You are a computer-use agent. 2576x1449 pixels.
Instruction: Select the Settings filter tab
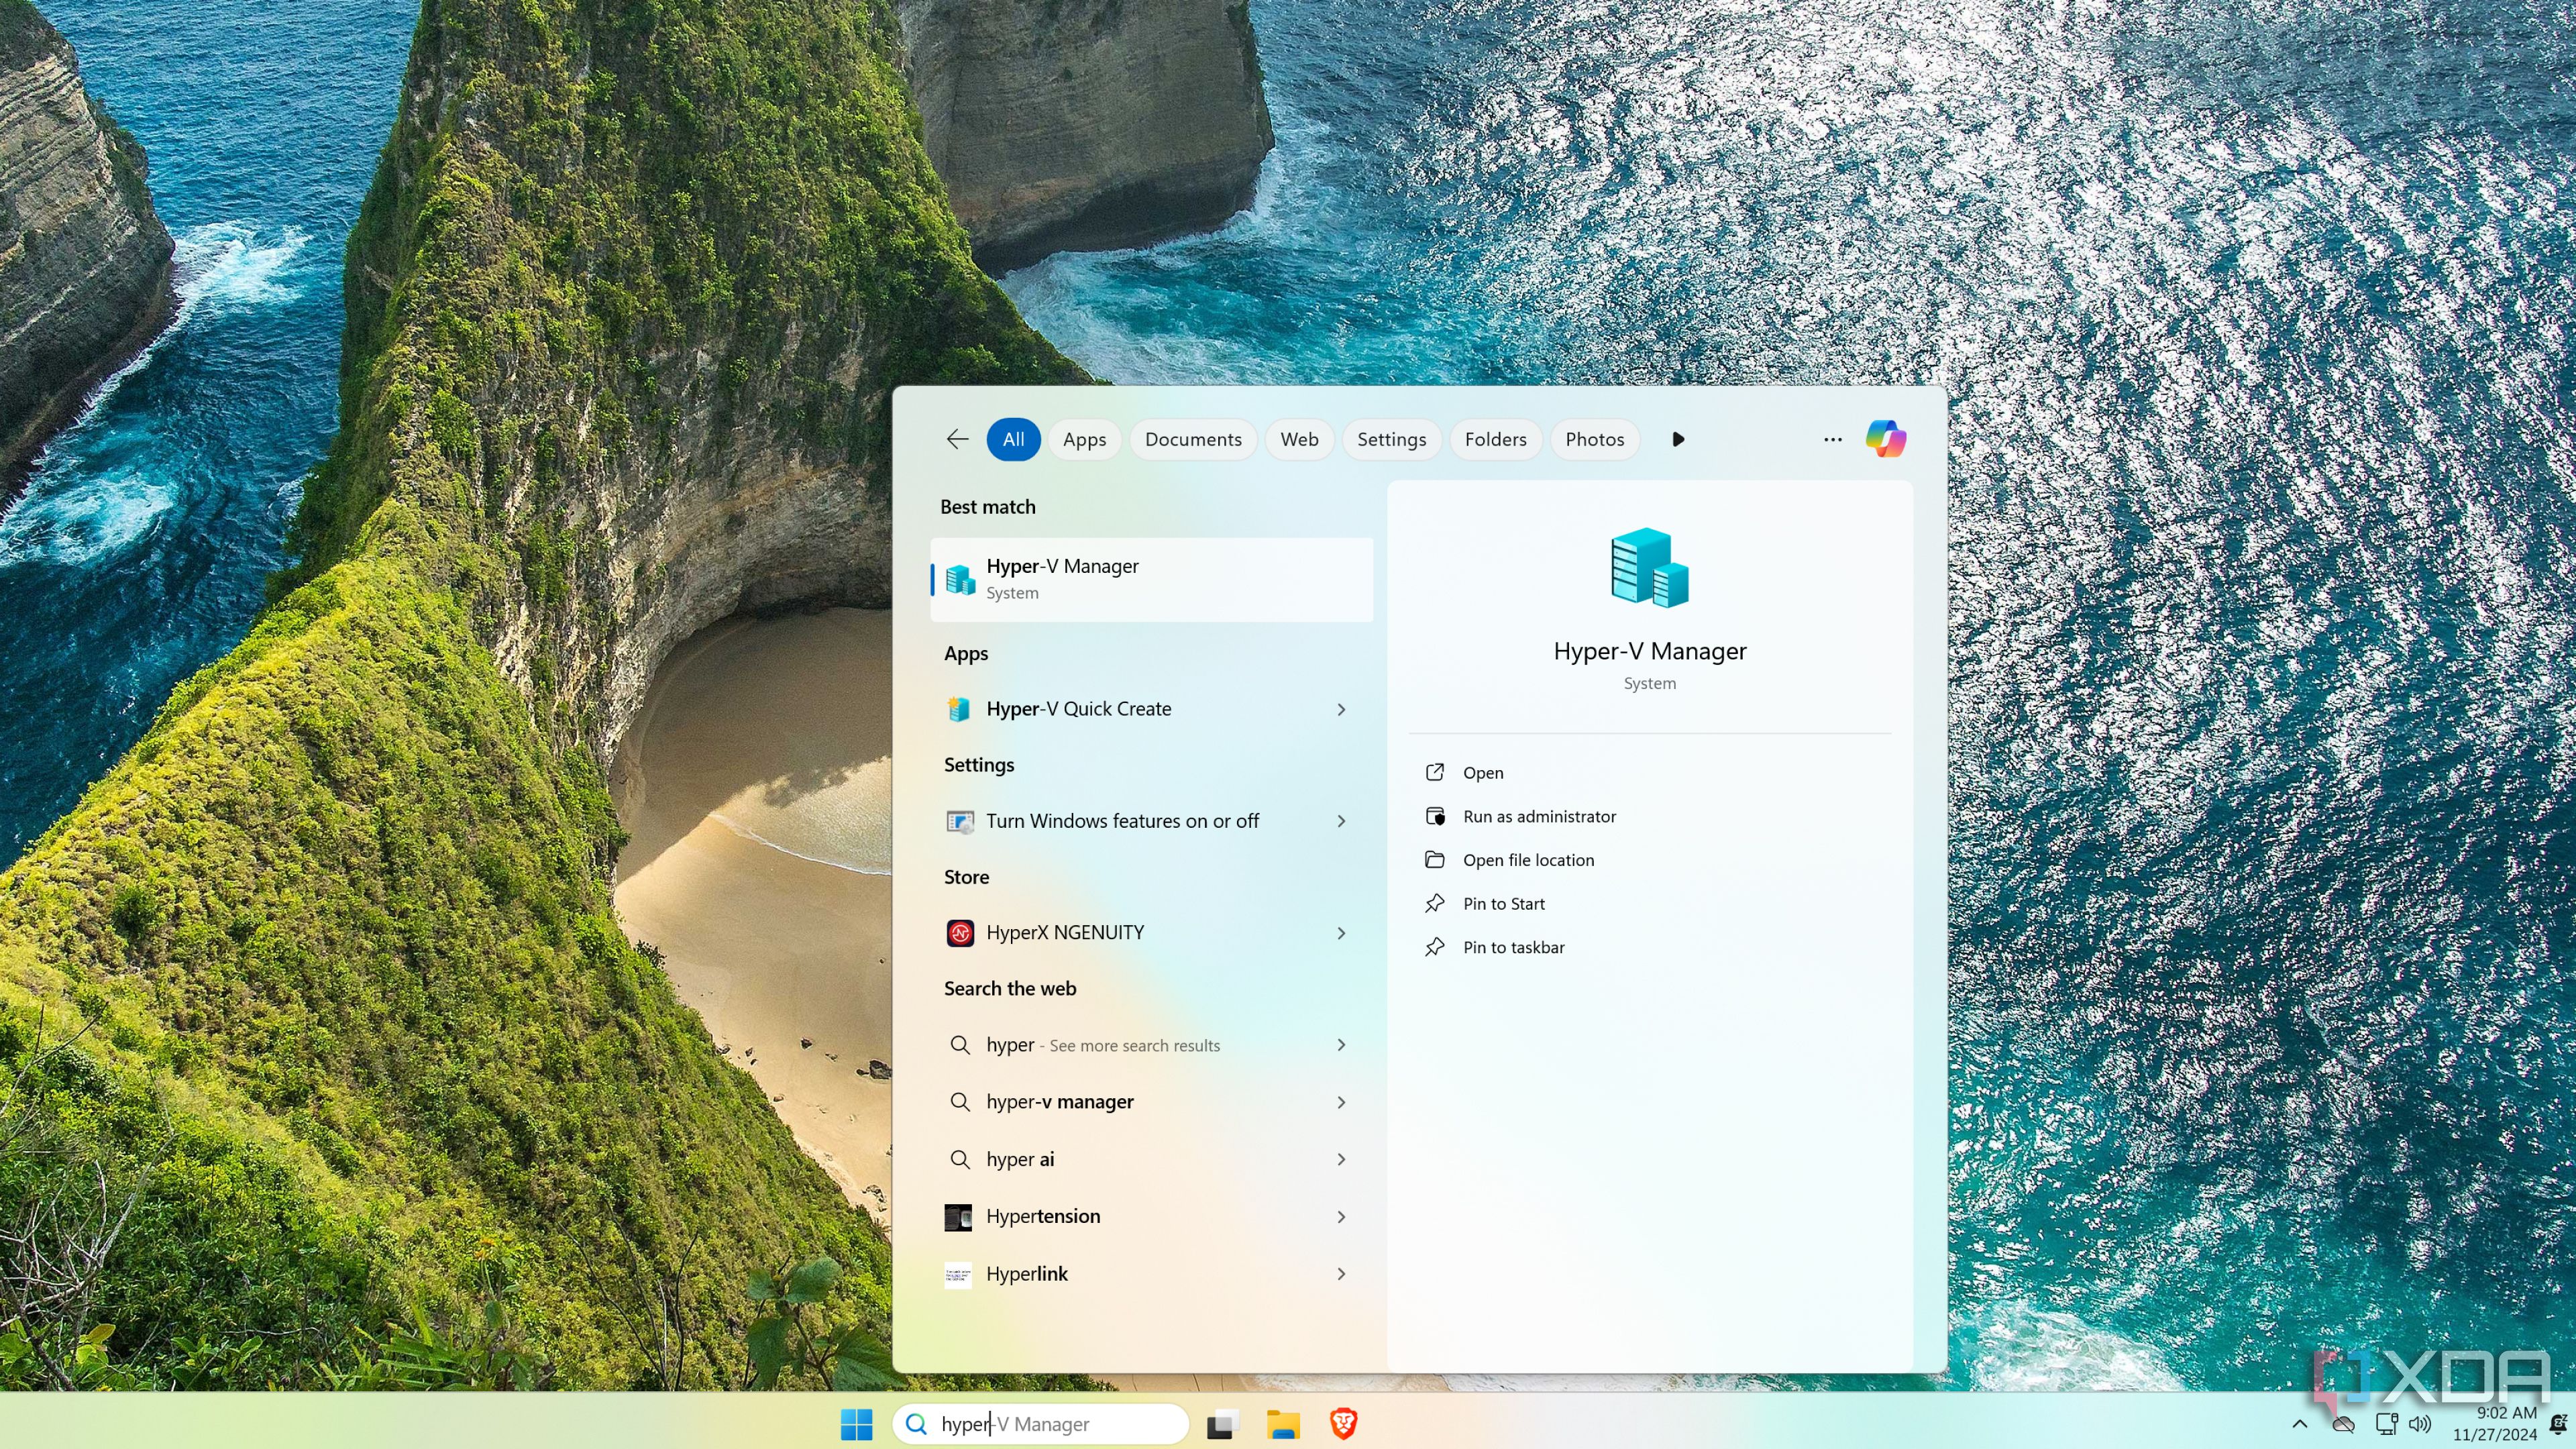1391,439
